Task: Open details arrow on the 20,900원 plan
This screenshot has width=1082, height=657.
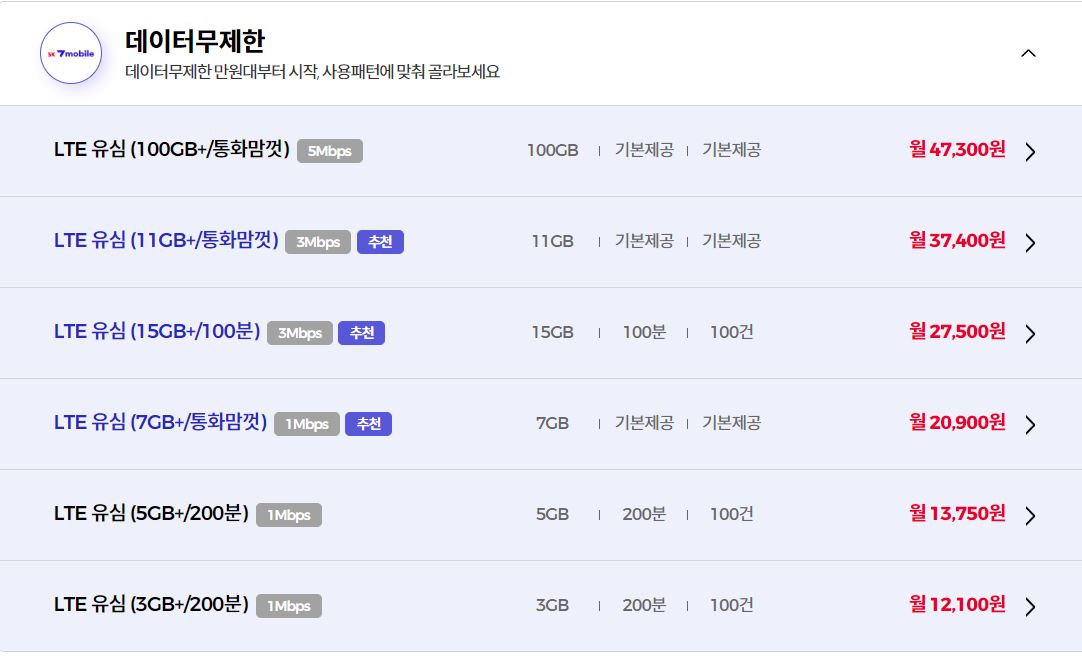Action: 1030,424
